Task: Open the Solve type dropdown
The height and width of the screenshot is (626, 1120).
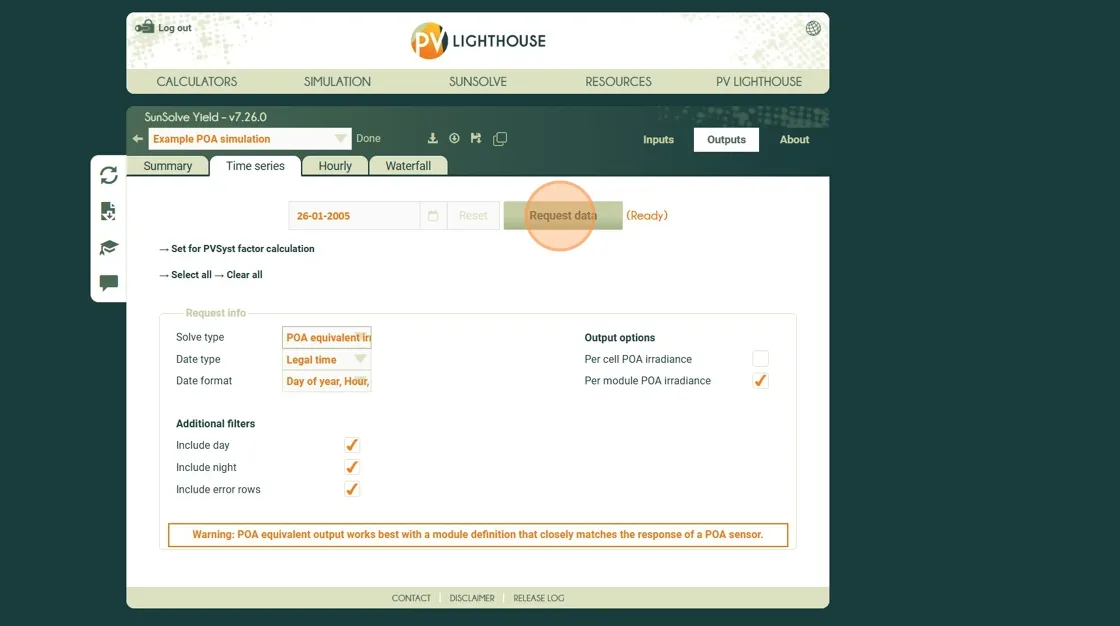Action: [x=327, y=338]
